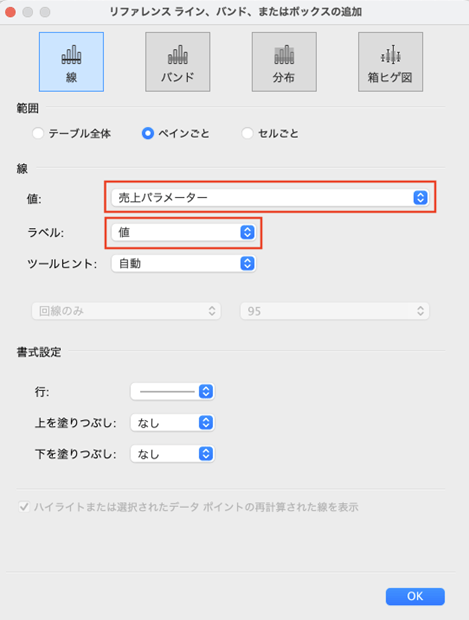Click the blue arrow stepper on ツールヒント dropdown
Screen dimensions: 469x620
248,263
